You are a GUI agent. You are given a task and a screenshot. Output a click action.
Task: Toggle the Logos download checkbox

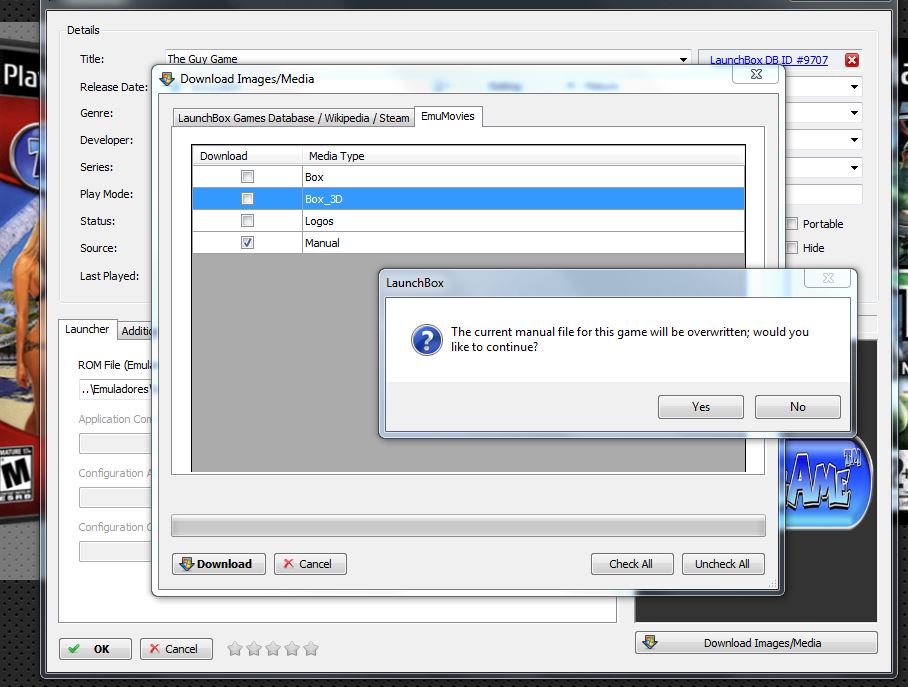[247, 221]
